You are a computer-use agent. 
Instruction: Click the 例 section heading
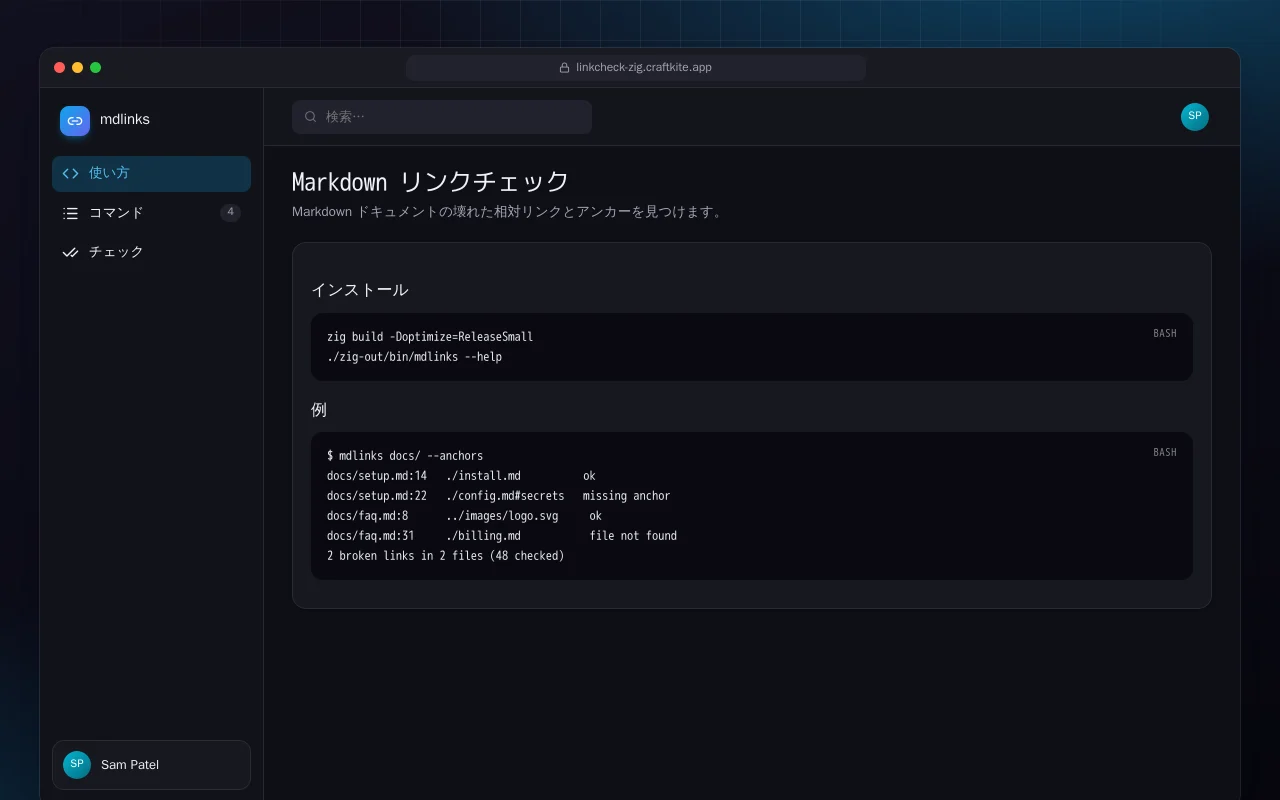click(319, 410)
